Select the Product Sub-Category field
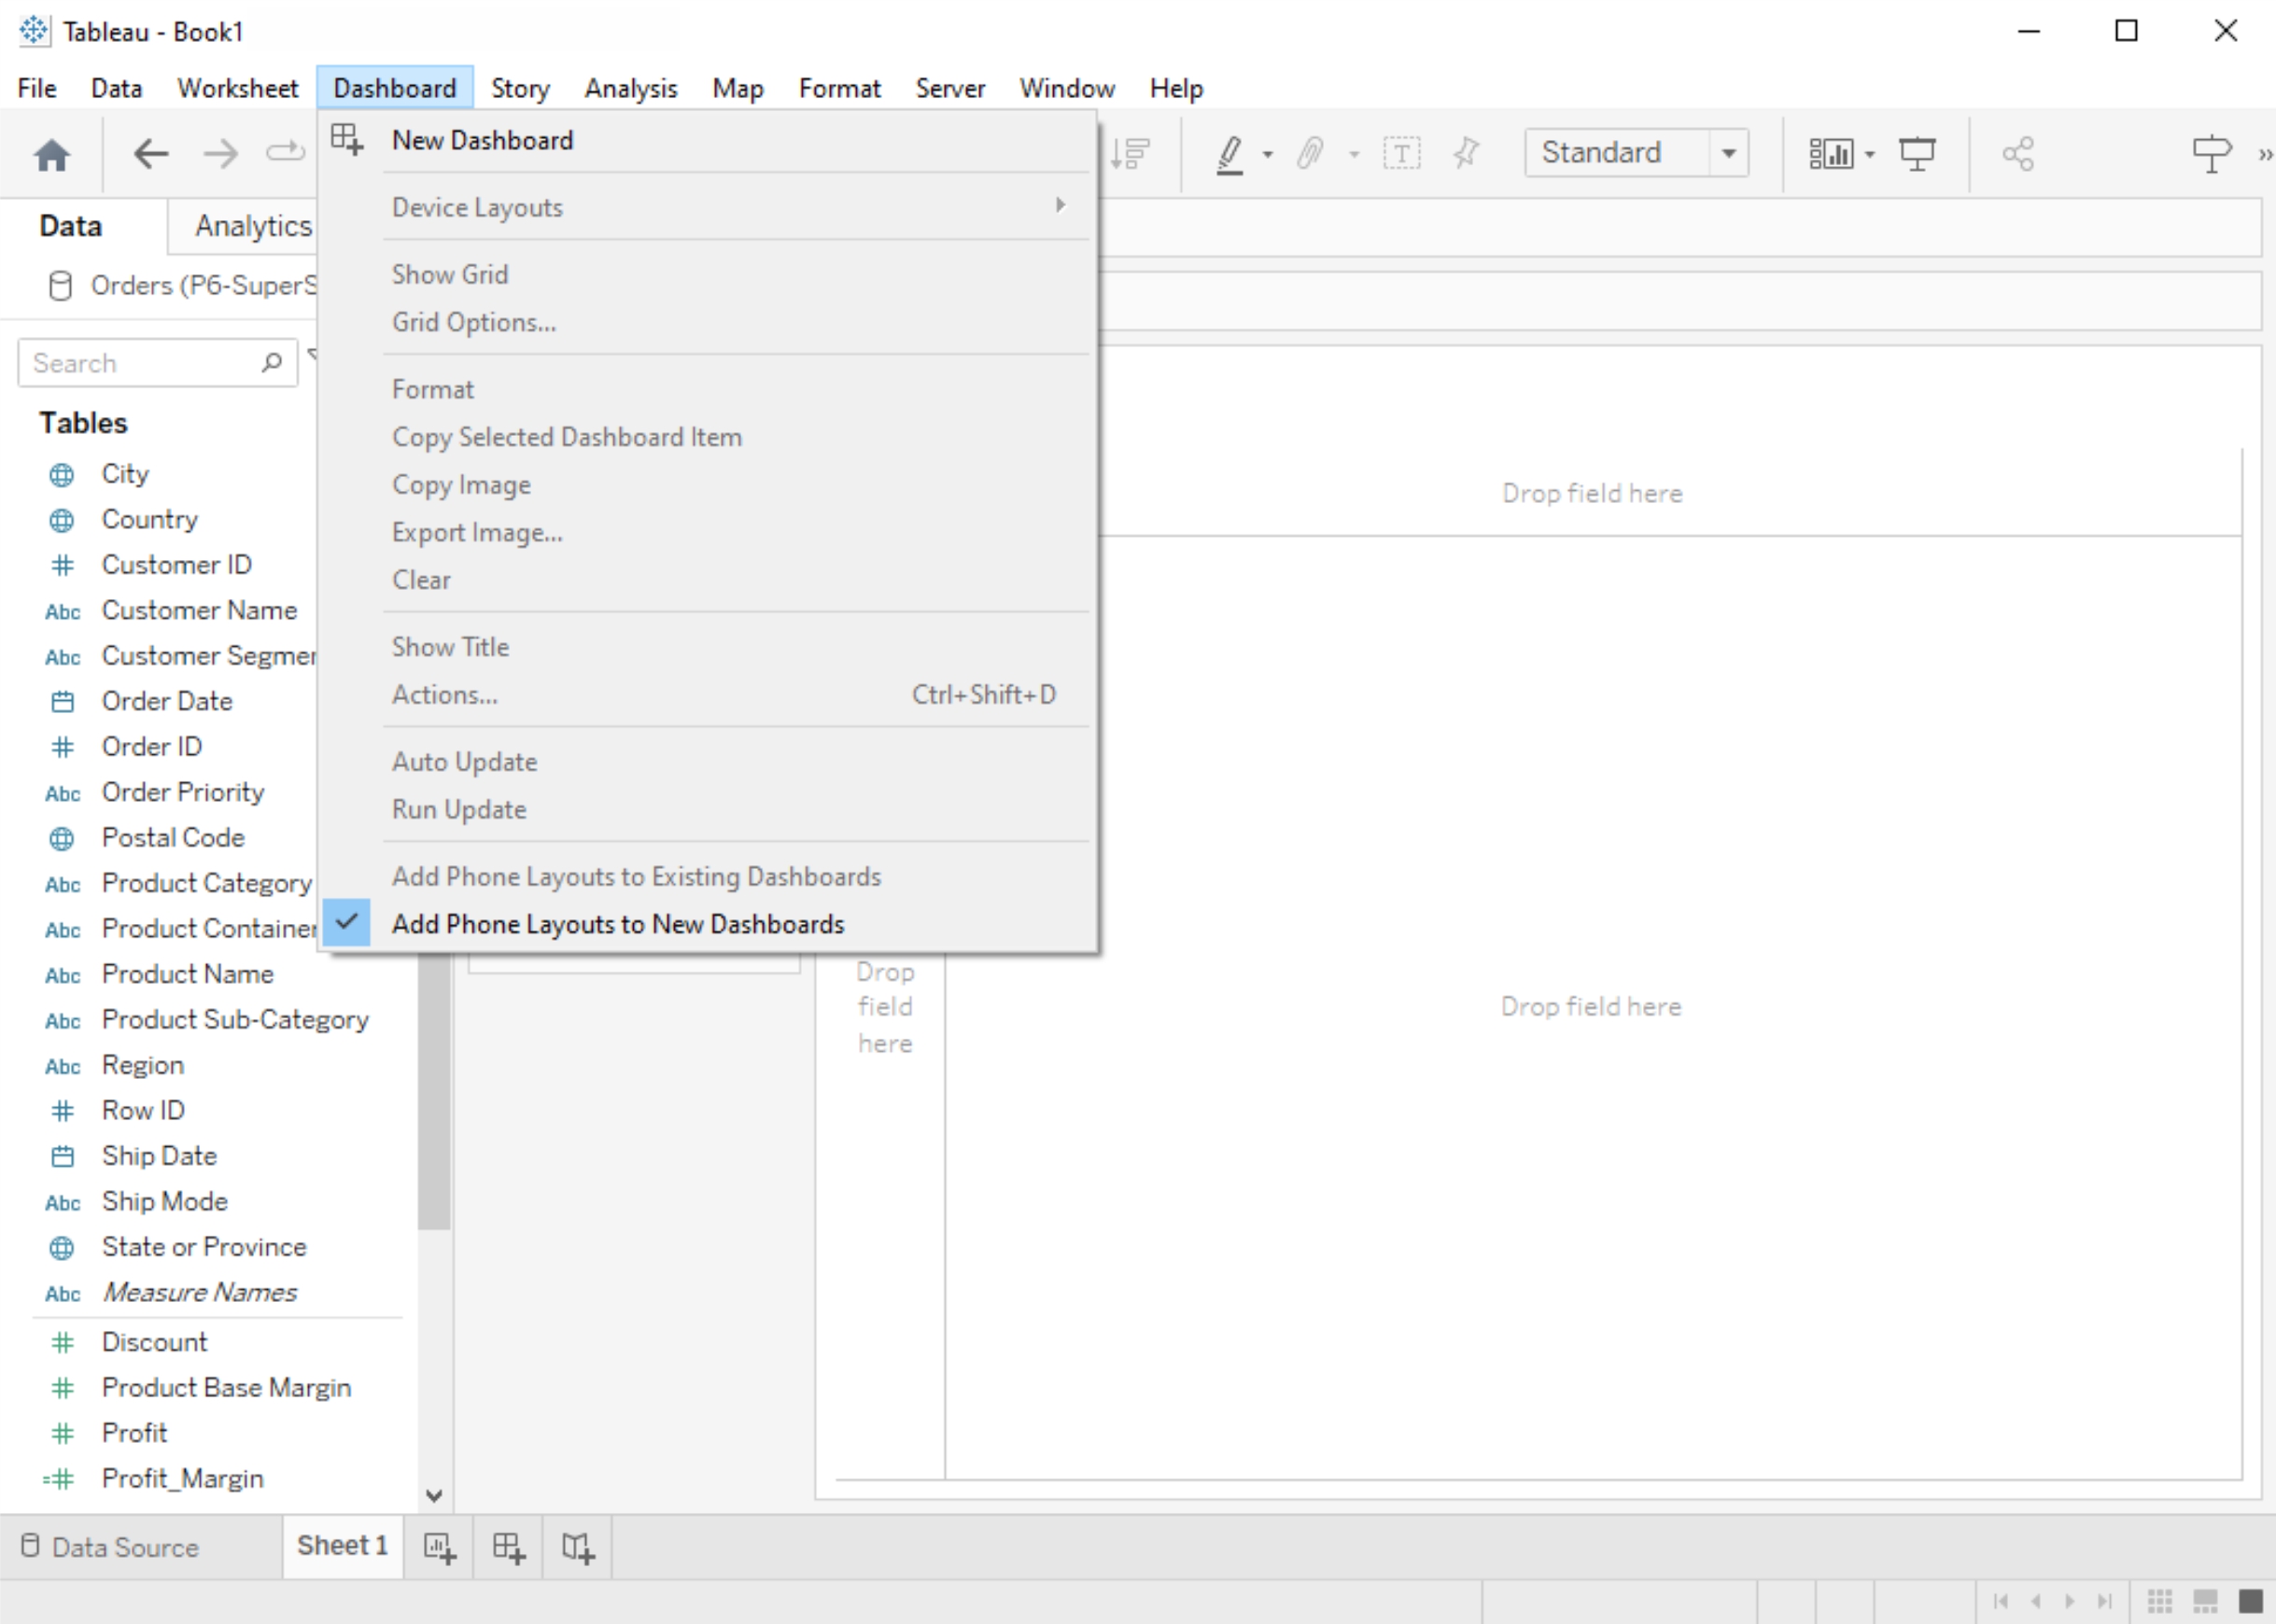2276x1624 pixels. 235,1019
